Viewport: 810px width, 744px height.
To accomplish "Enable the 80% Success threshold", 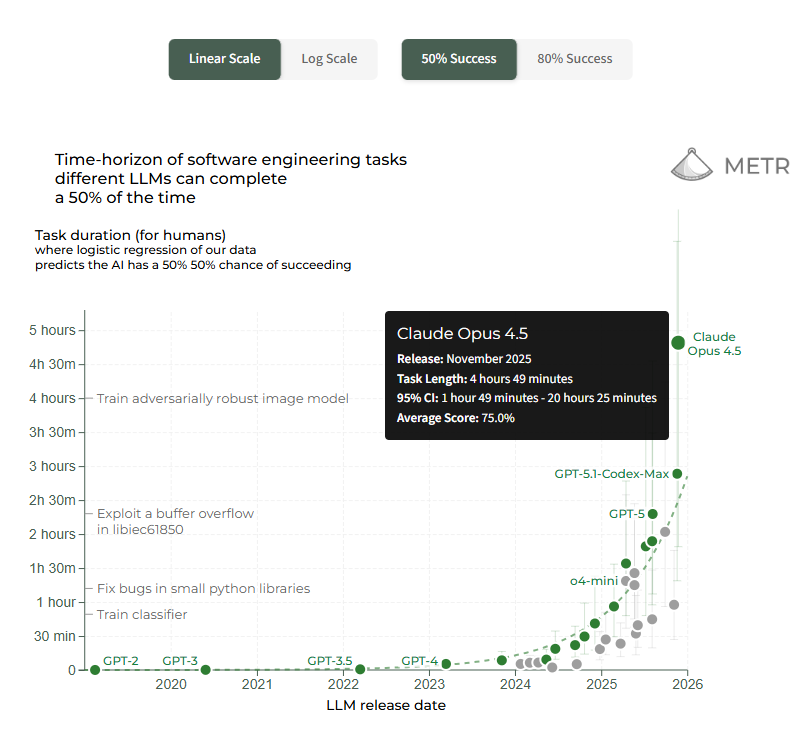I will click(575, 59).
